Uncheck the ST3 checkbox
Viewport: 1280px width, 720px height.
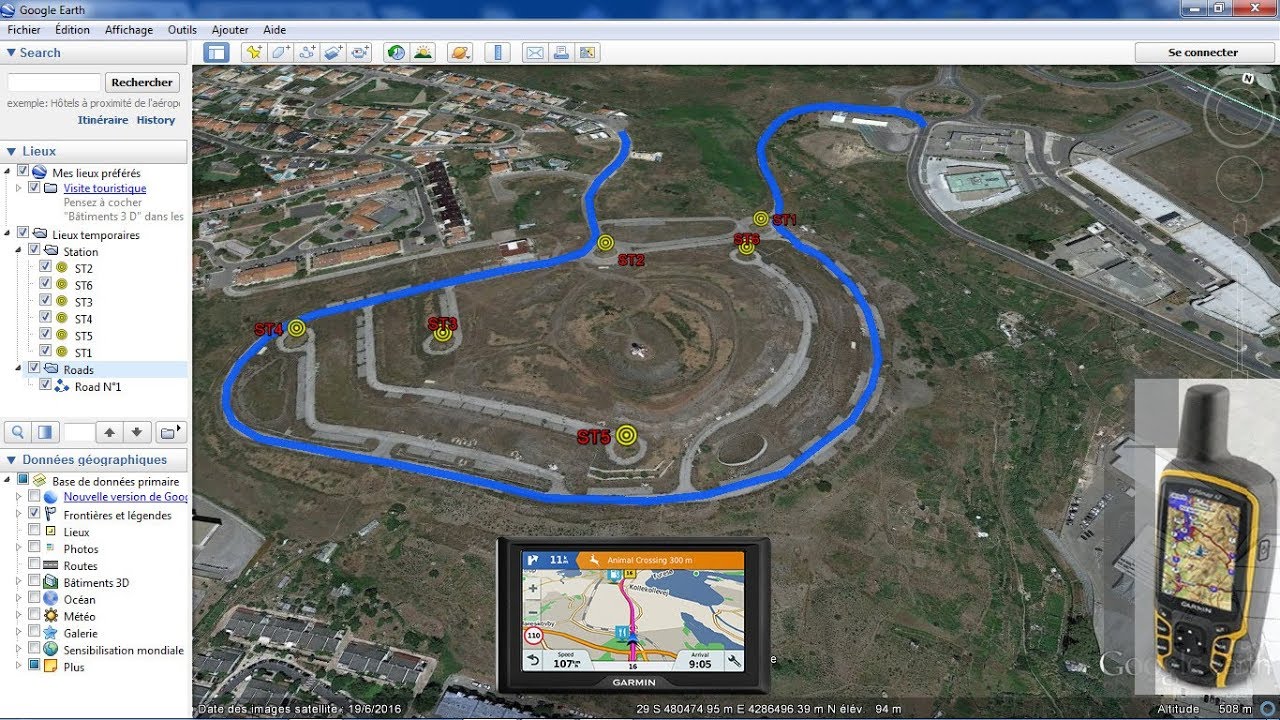coord(45,302)
